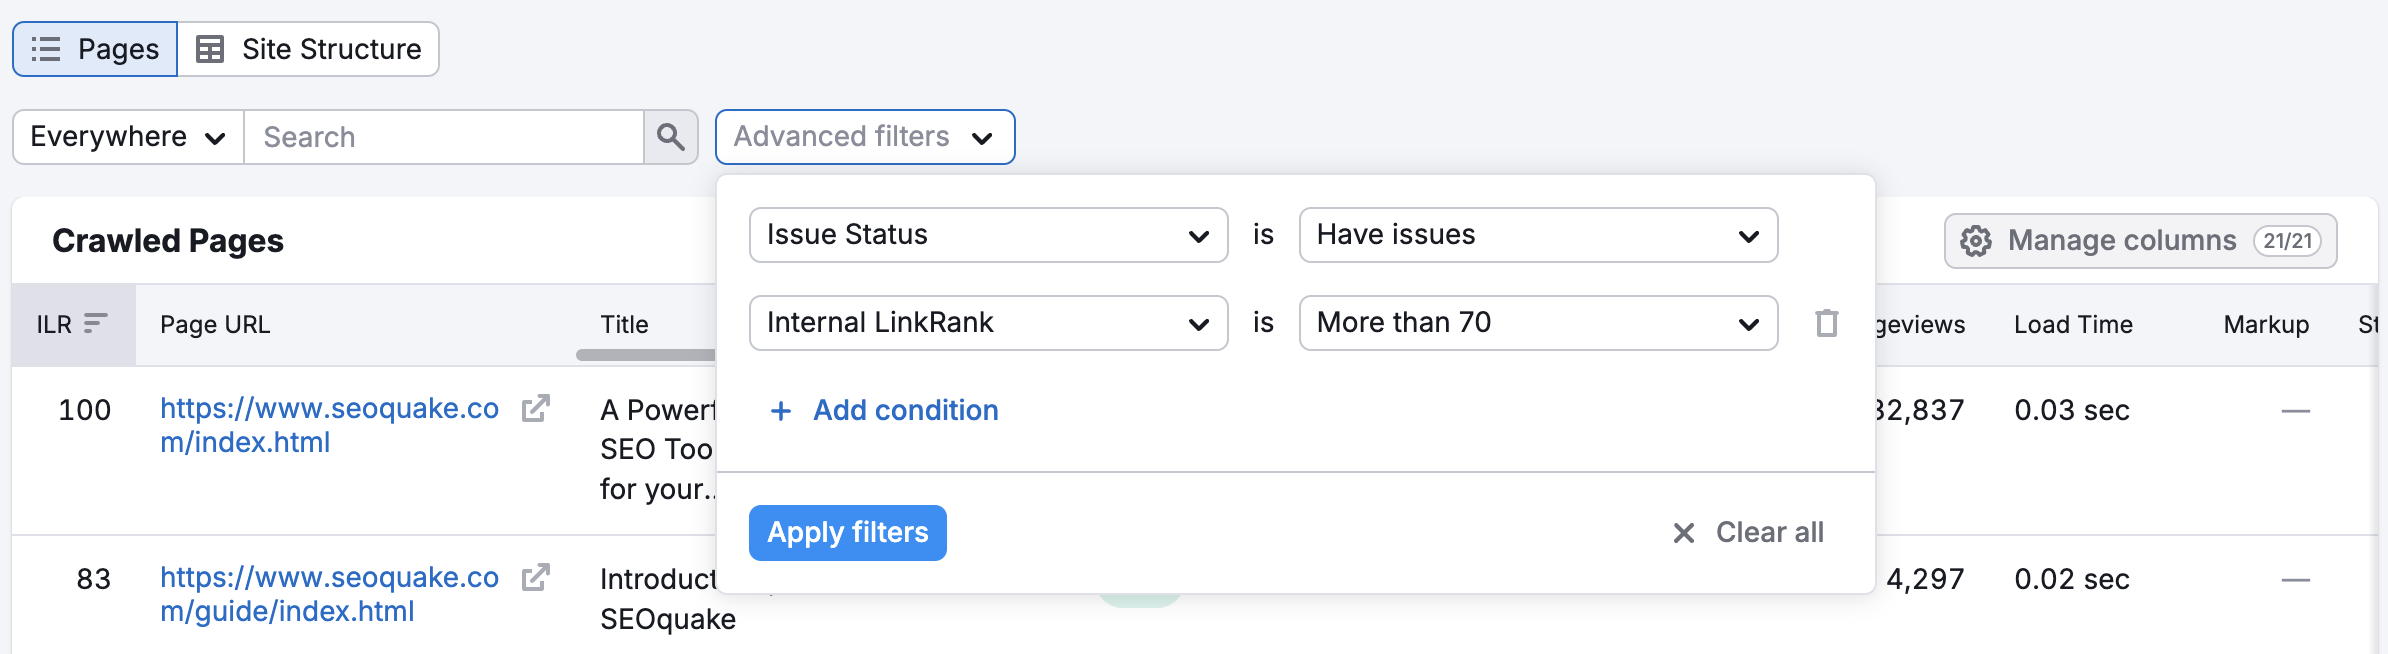Open the Issue Status field dropdown
This screenshot has height=654, width=2388.
pos(987,235)
